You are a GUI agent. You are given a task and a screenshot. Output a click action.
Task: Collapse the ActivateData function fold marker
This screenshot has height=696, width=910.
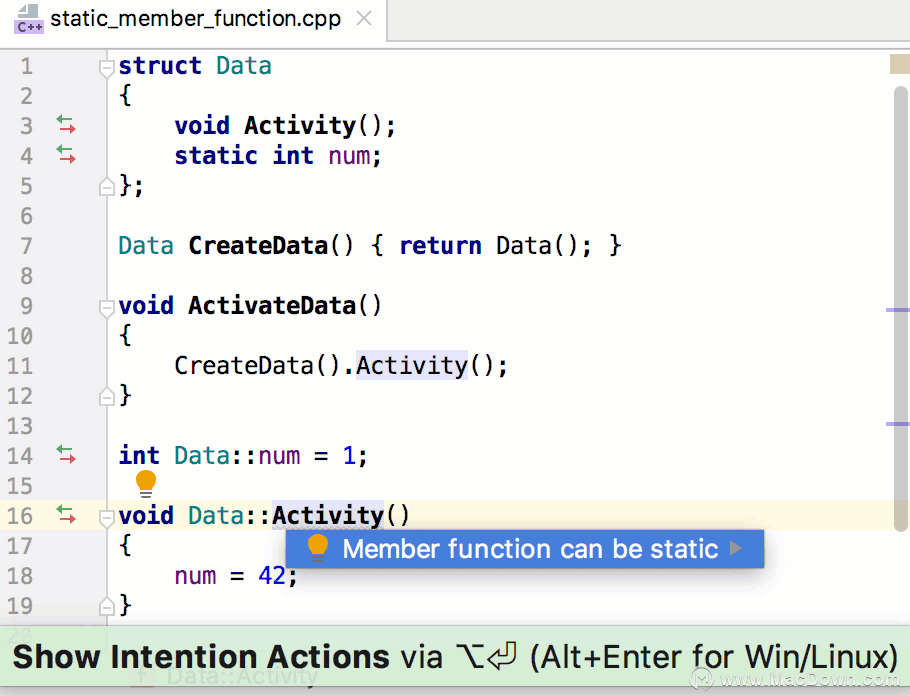click(106, 308)
